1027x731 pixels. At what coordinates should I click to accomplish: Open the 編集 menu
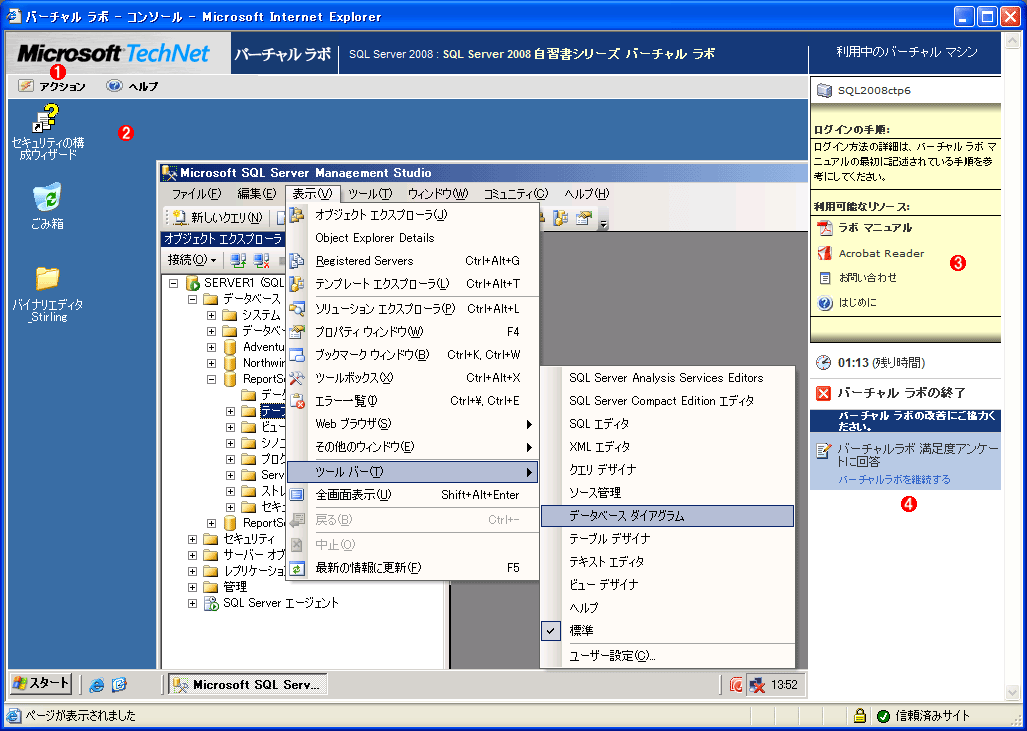point(257,194)
